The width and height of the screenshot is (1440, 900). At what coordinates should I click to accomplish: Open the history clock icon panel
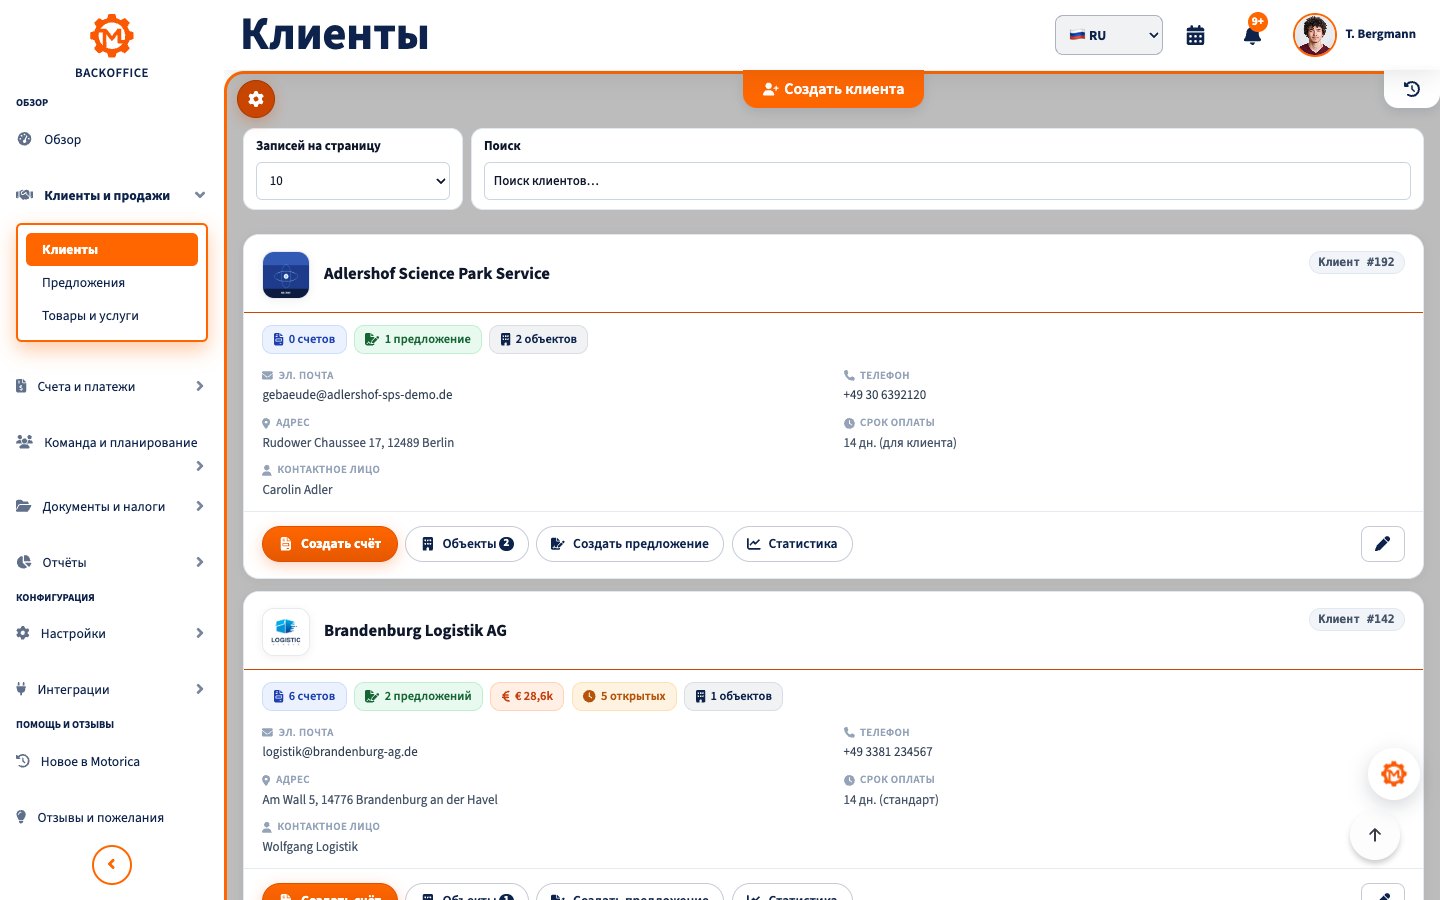tap(1412, 89)
